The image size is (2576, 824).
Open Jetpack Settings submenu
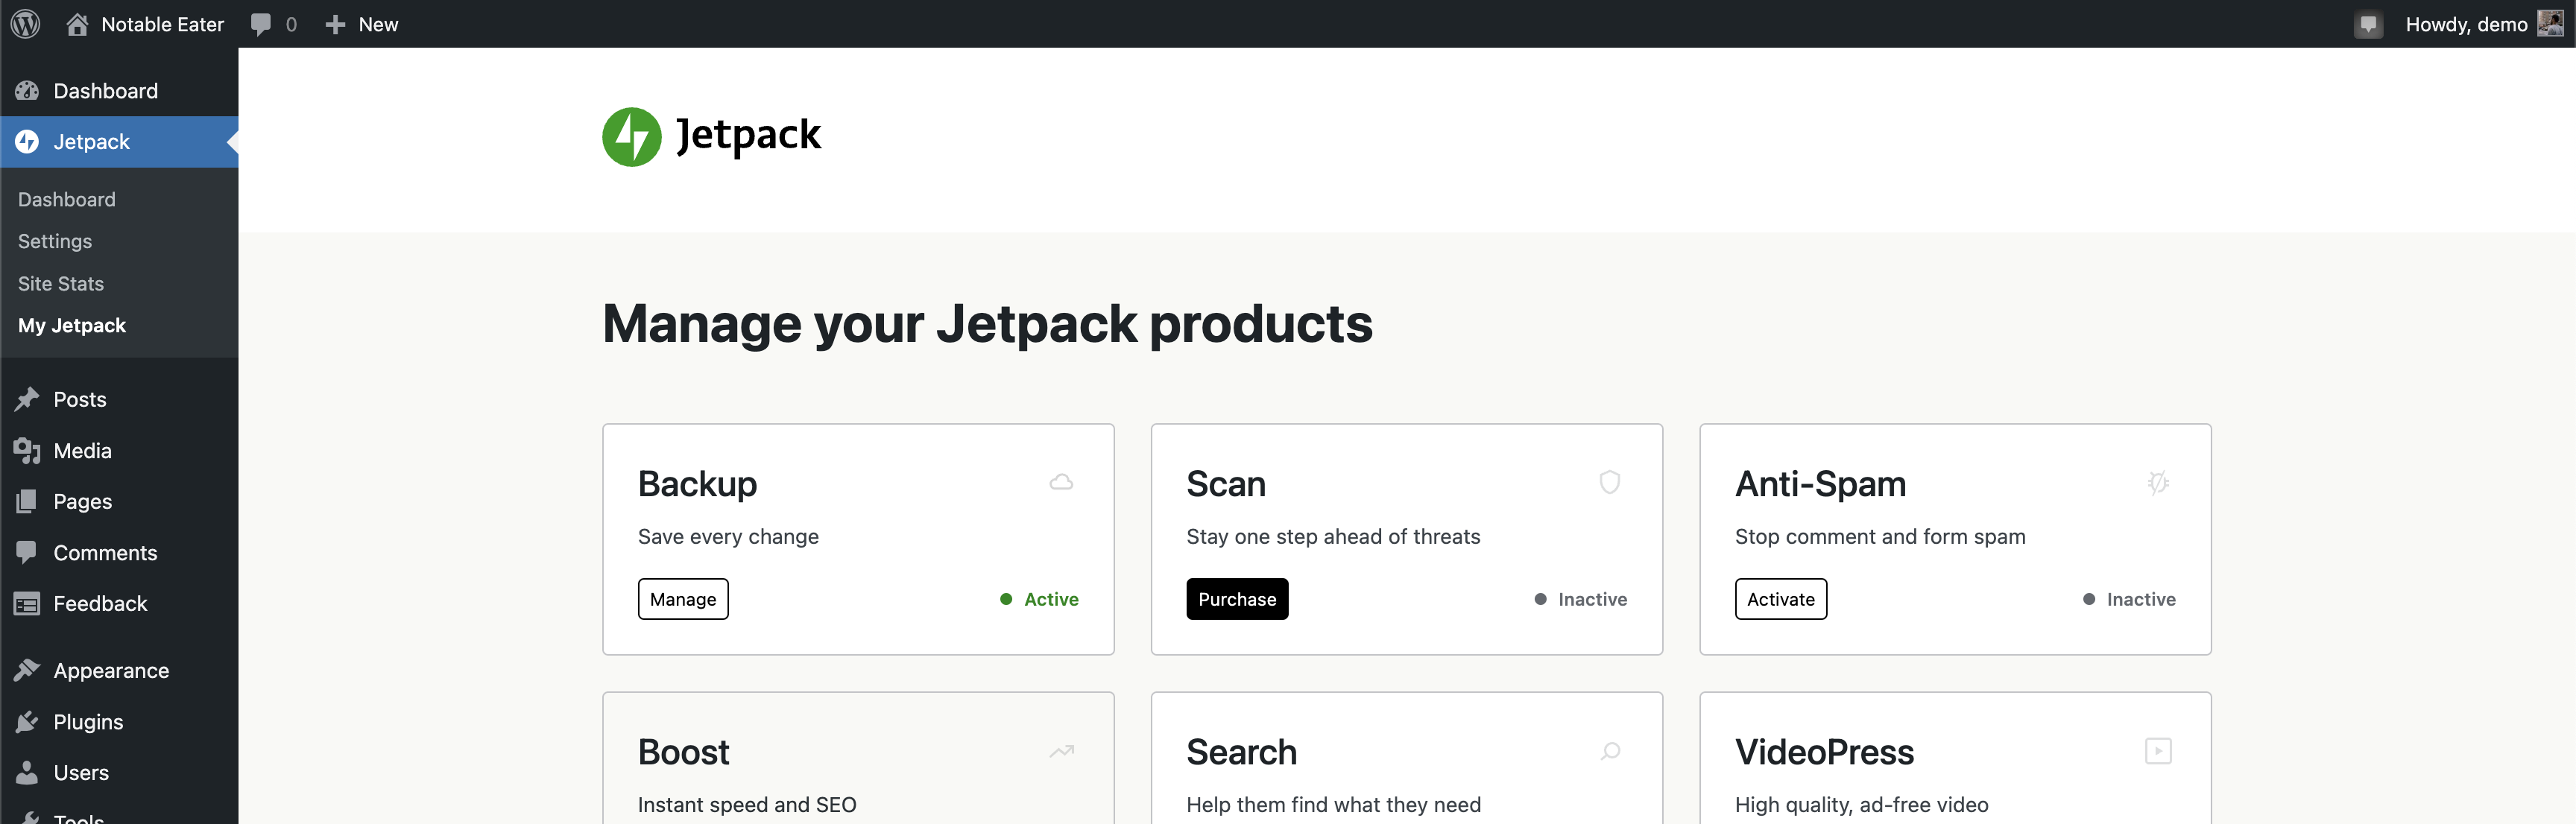click(x=55, y=241)
